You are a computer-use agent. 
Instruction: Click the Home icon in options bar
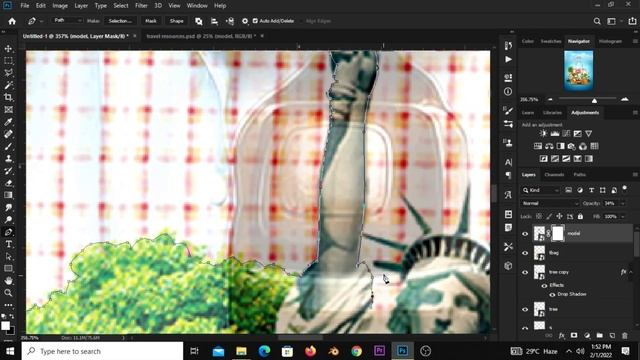(12, 21)
